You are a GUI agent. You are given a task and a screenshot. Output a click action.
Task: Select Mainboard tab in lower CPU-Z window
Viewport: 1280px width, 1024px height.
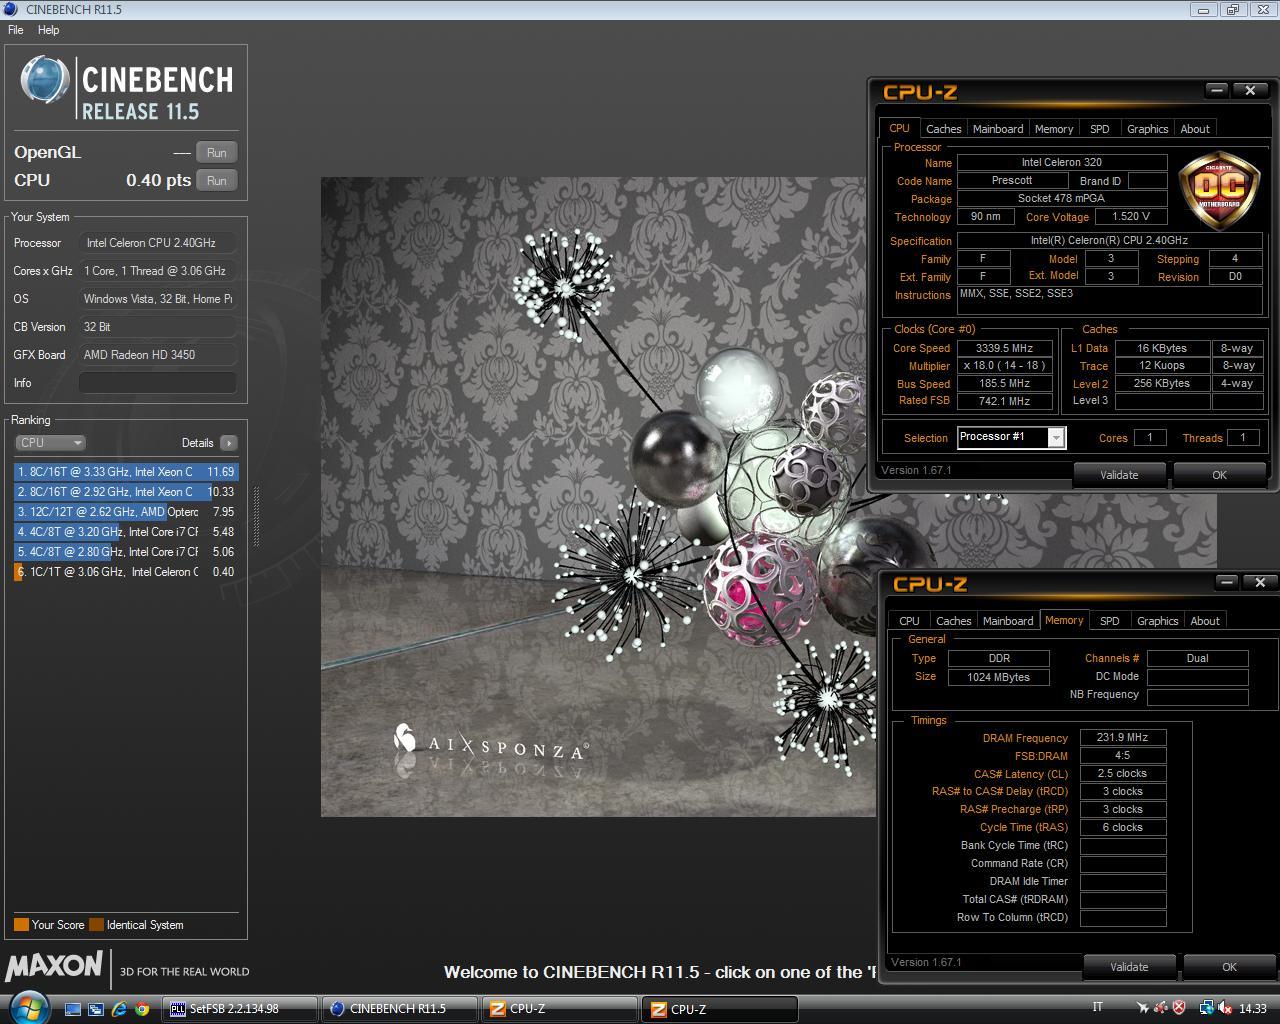tap(1008, 621)
